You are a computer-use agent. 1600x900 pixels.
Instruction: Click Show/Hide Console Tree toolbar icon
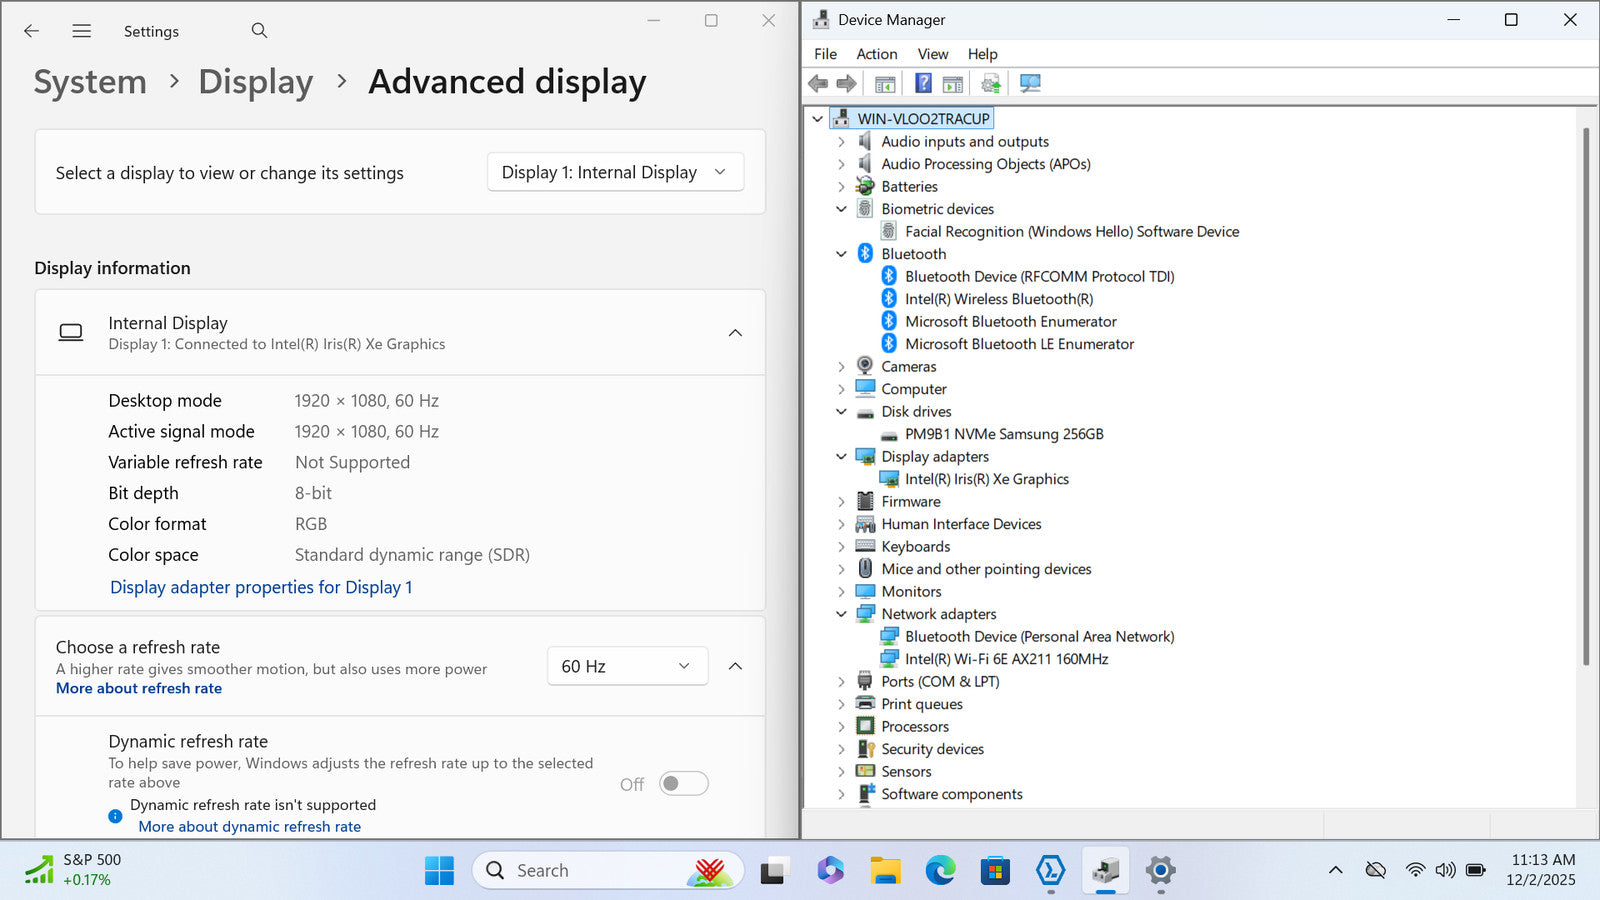885,83
